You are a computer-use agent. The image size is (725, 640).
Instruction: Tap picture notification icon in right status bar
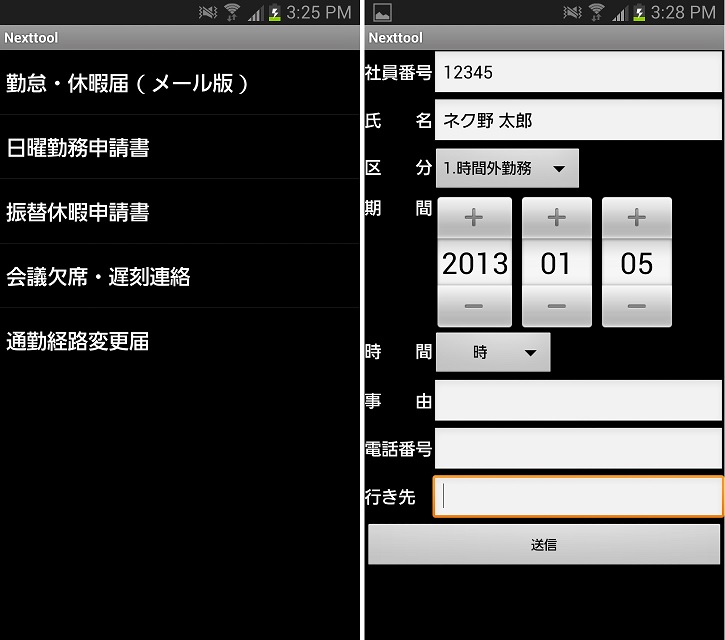click(x=382, y=12)
